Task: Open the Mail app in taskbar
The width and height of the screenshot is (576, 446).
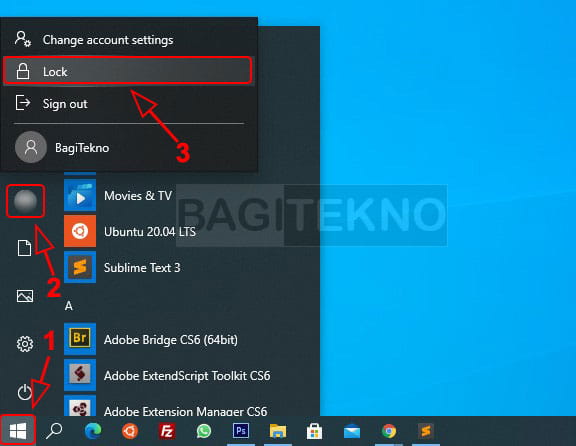Action: click(x=352, y=431)
